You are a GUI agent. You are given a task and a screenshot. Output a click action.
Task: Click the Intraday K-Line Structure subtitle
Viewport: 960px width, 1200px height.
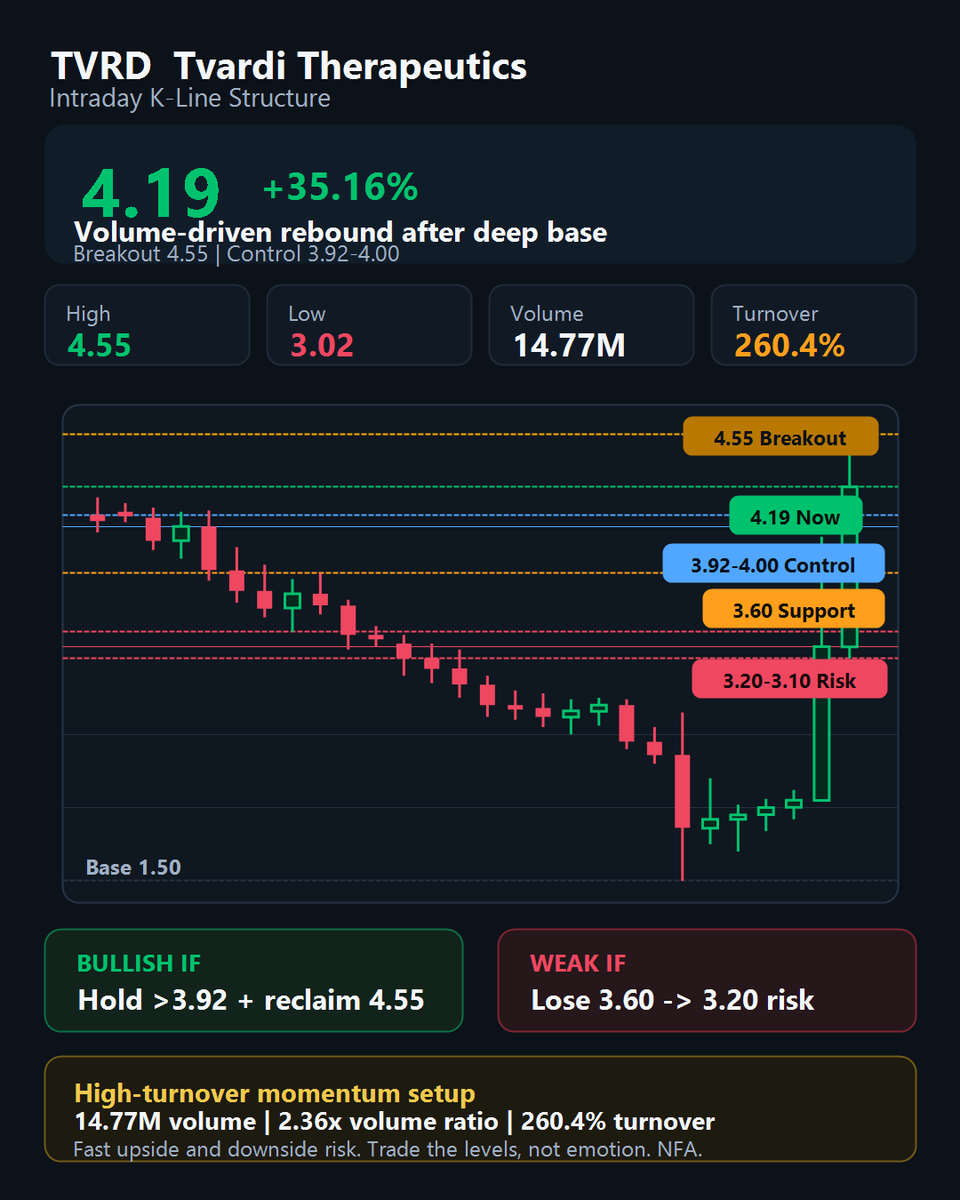(190, 99)
